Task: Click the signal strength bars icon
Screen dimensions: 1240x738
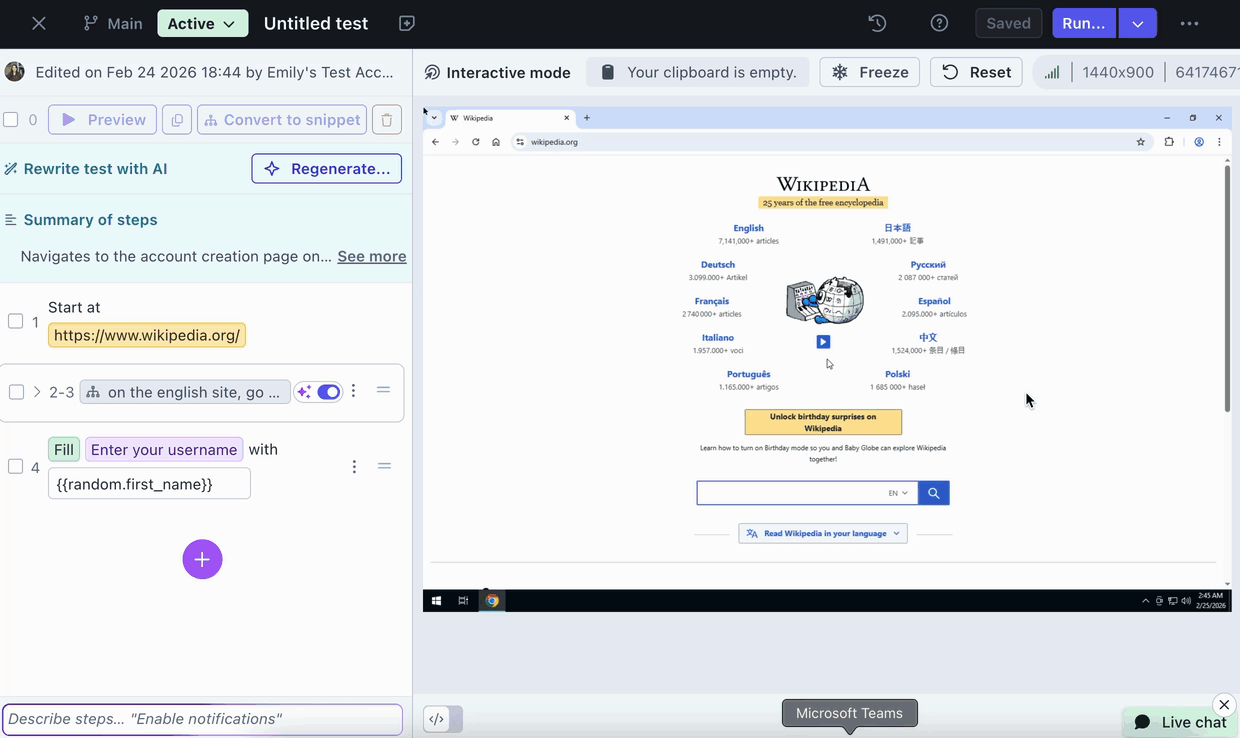Action: 1051,73
